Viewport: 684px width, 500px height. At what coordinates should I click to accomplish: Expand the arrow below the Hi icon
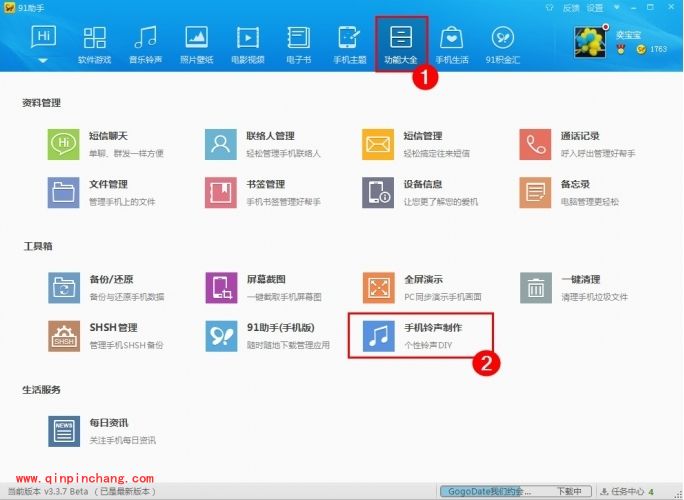[43, 61]
